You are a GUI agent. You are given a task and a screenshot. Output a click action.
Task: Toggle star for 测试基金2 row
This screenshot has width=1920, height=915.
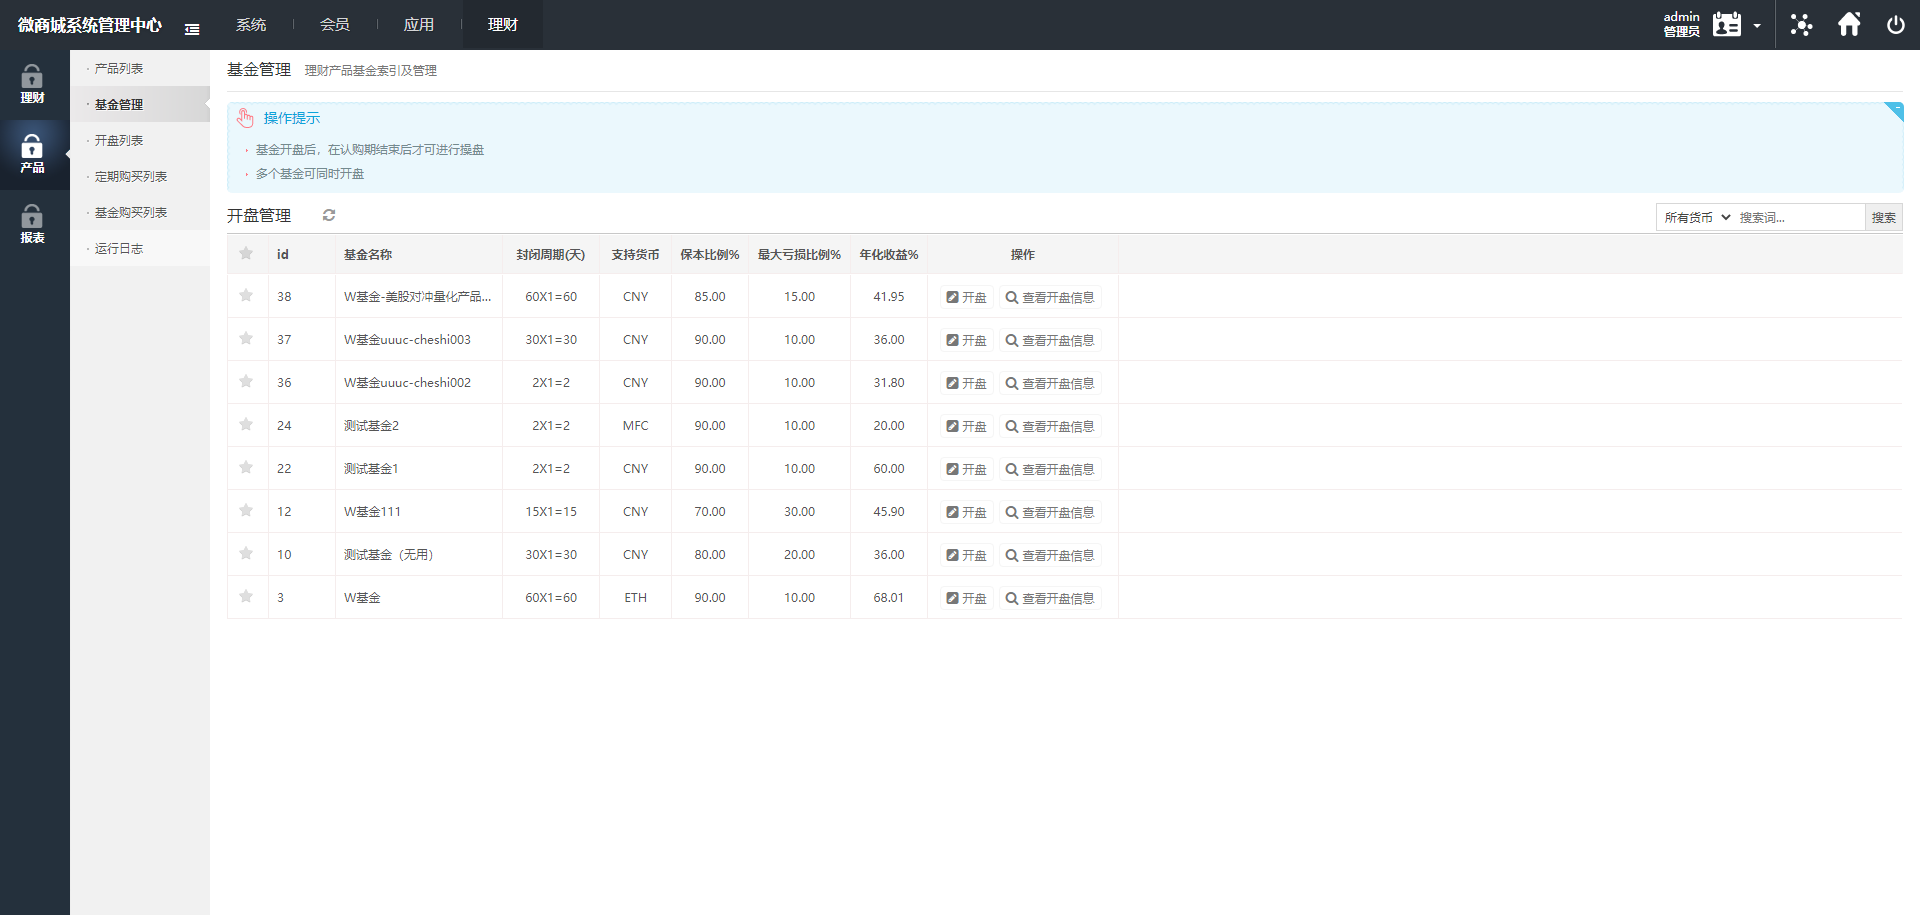(x=246, y=425)
